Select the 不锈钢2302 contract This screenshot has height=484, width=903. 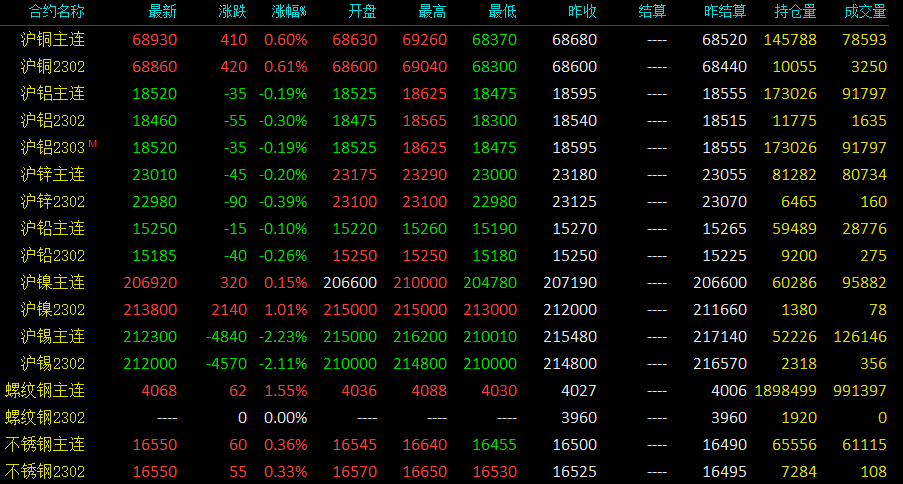45,471
